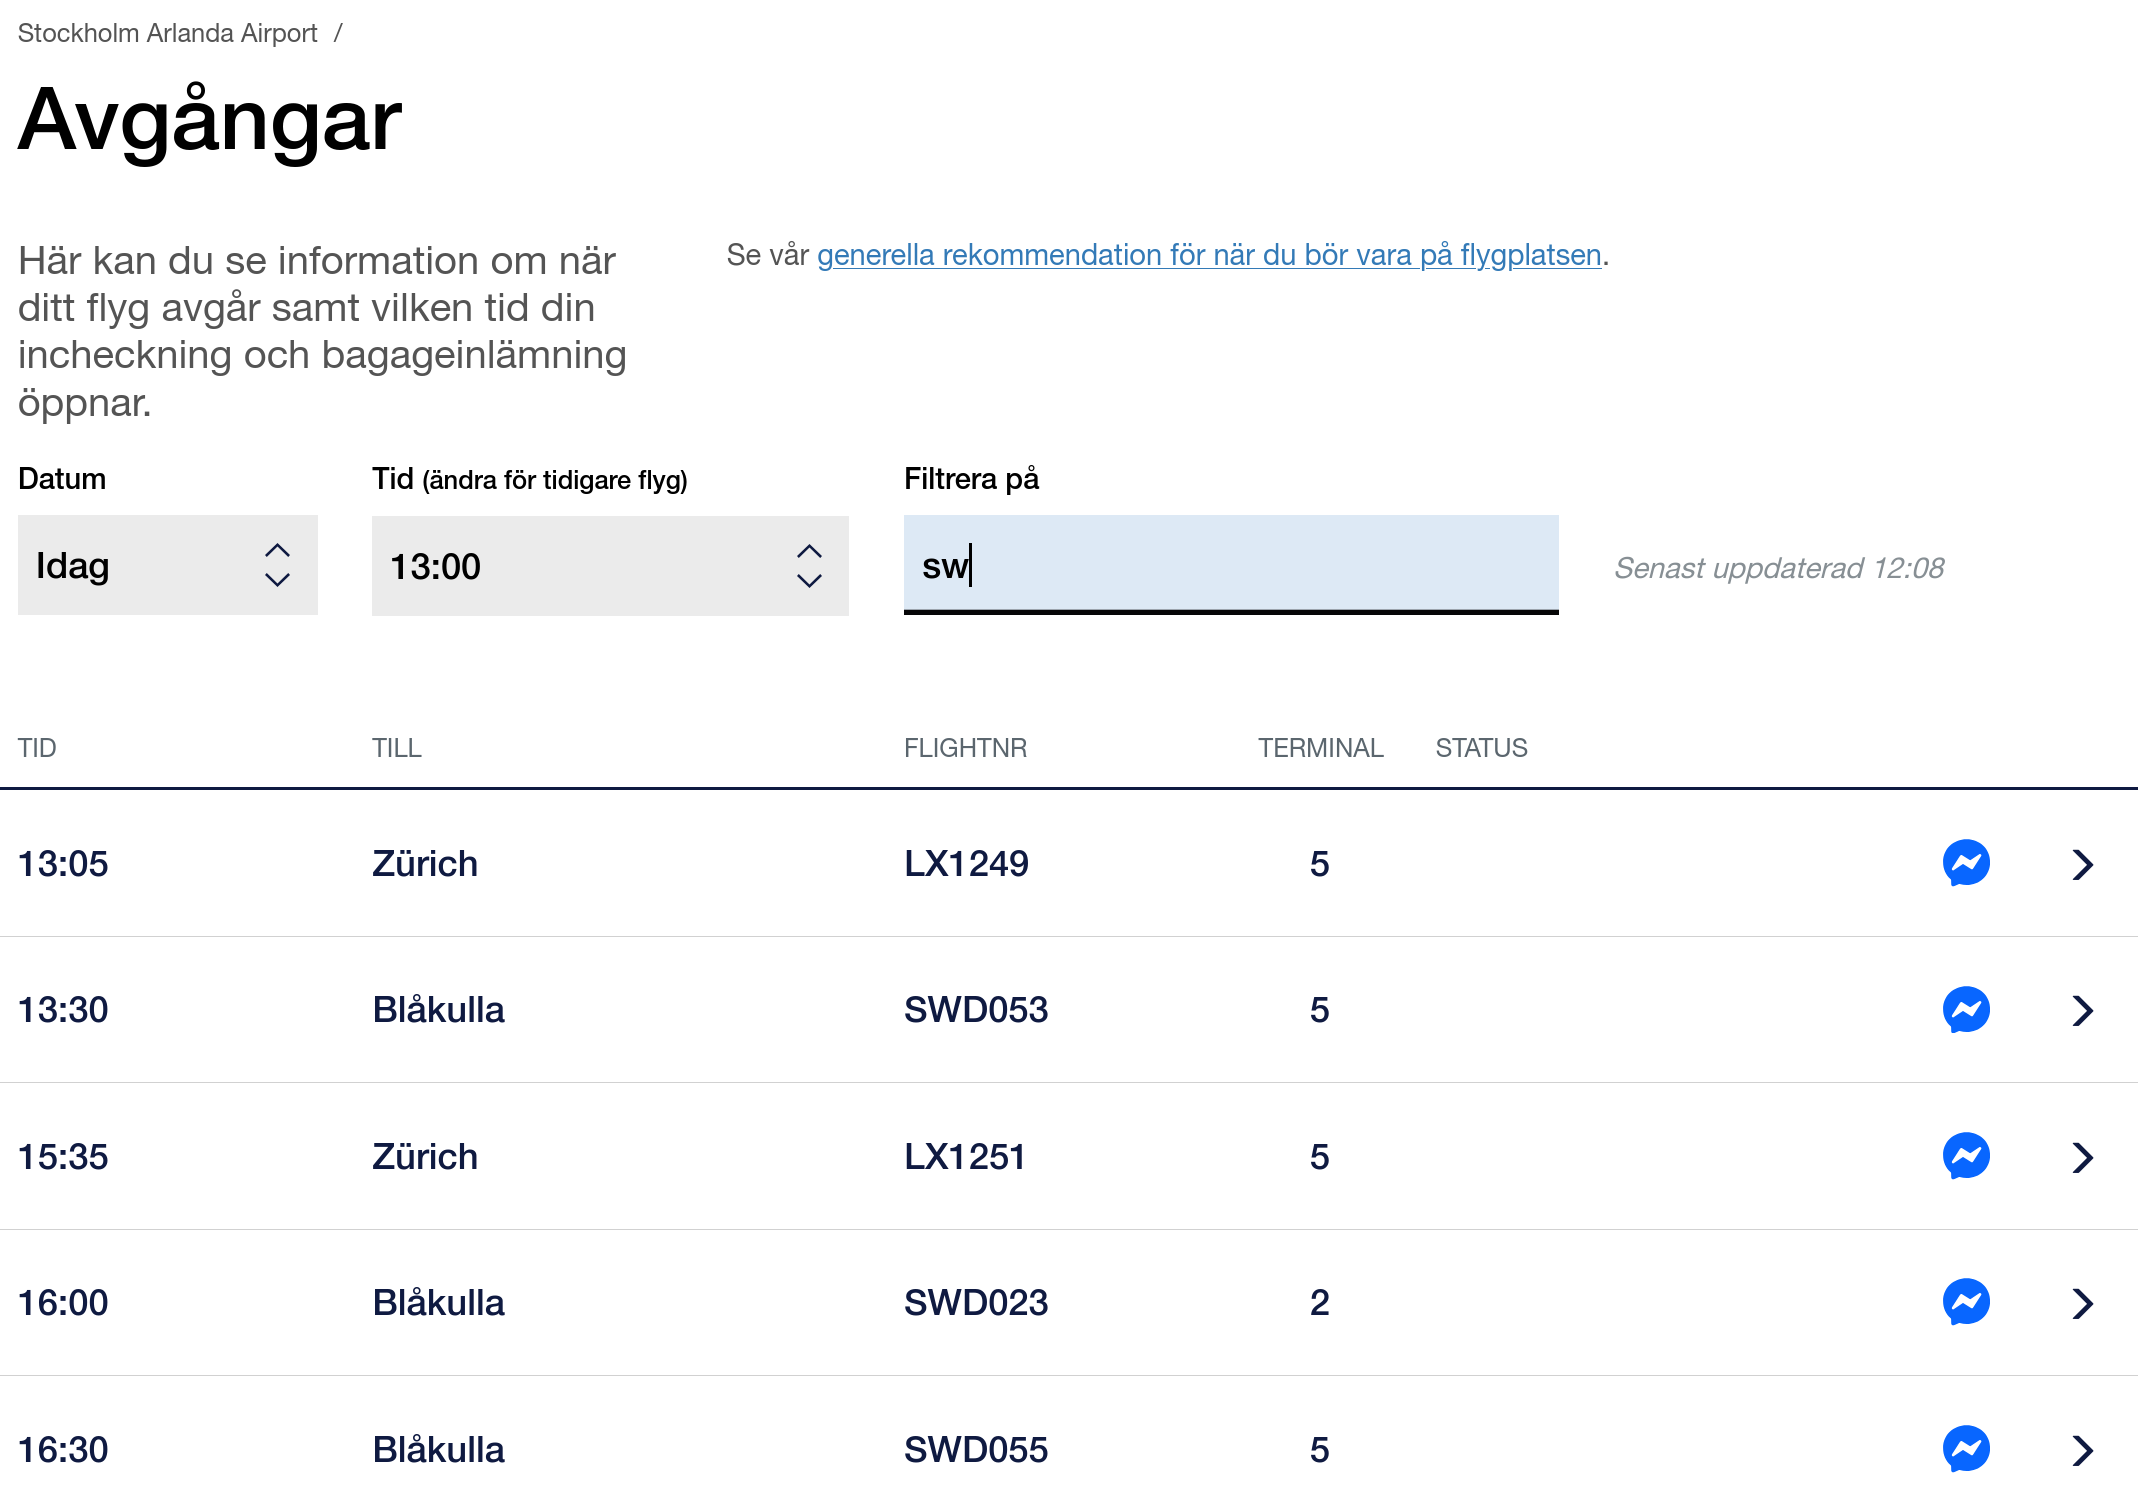Viewport: 2138px width, 1506px height.
Task: Open details arrow for flight SWD055
Action: (2083, 1449)
